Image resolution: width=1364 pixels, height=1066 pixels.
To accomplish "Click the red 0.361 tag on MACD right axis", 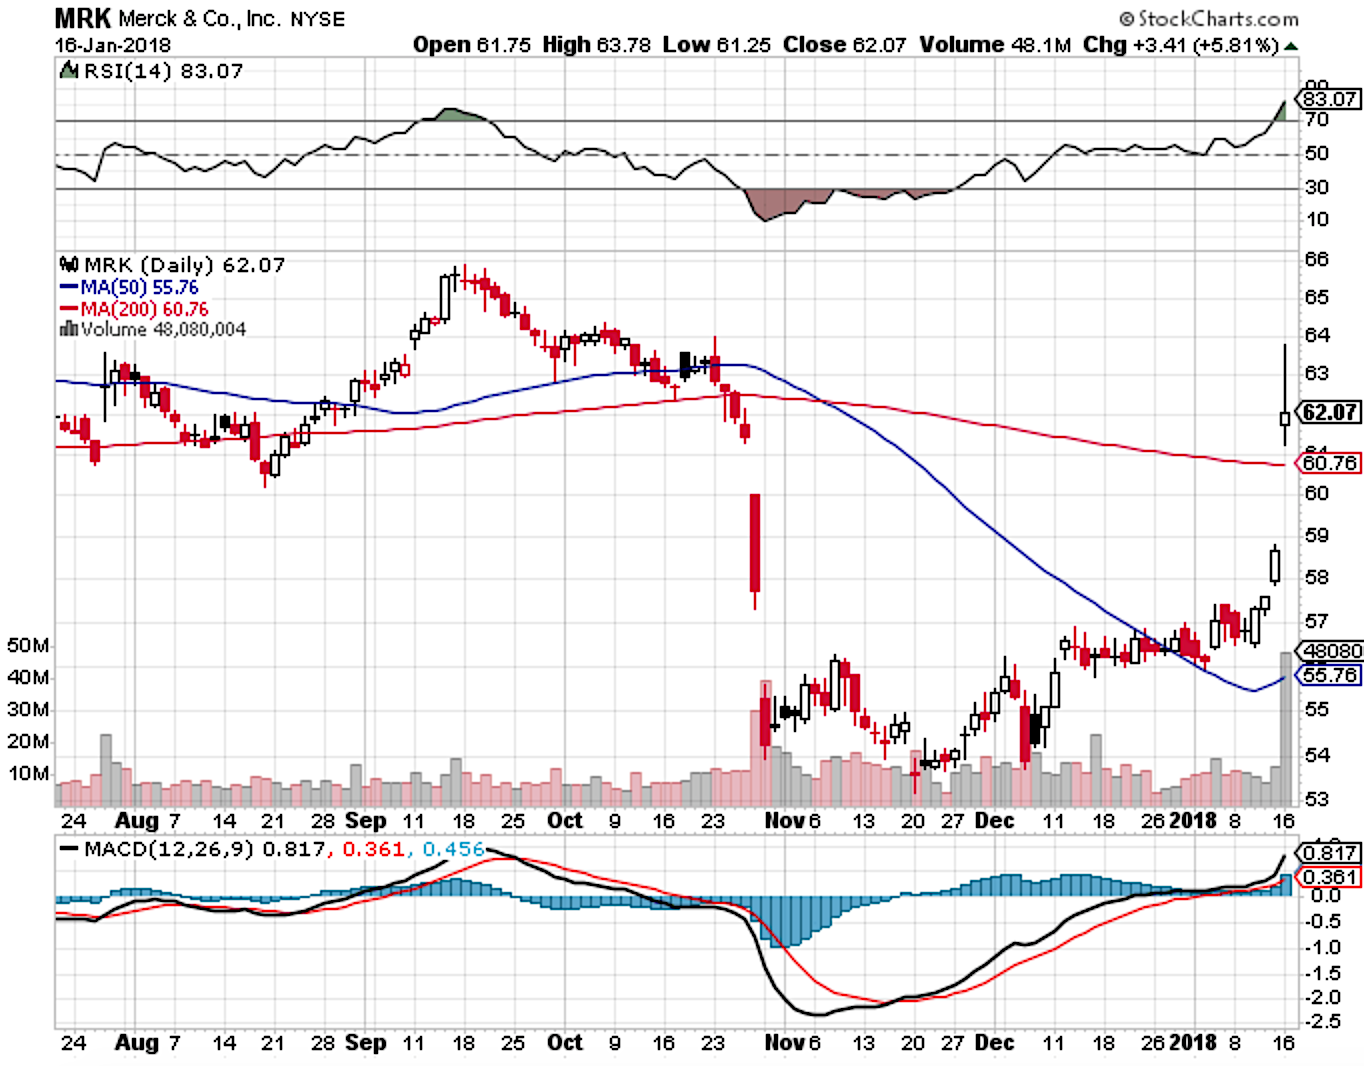I will point(1329,877).
